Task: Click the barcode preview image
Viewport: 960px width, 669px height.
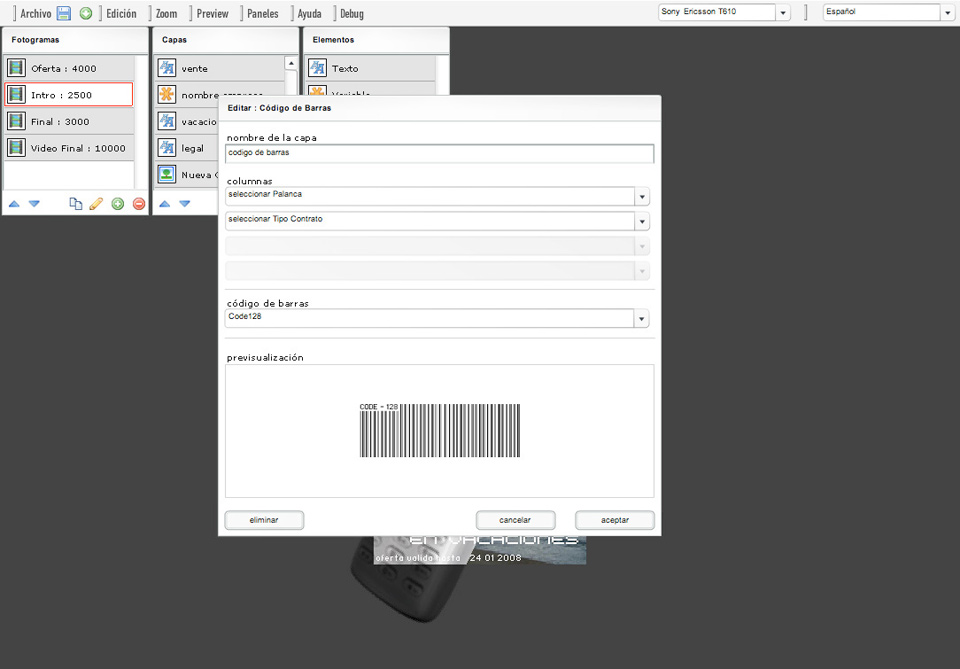Action: (440, 430)
